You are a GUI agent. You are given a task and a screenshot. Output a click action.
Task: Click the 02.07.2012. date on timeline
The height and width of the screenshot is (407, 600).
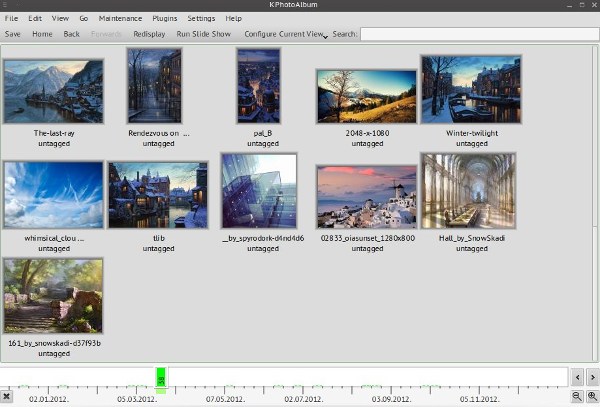click(x=303, y=399)
